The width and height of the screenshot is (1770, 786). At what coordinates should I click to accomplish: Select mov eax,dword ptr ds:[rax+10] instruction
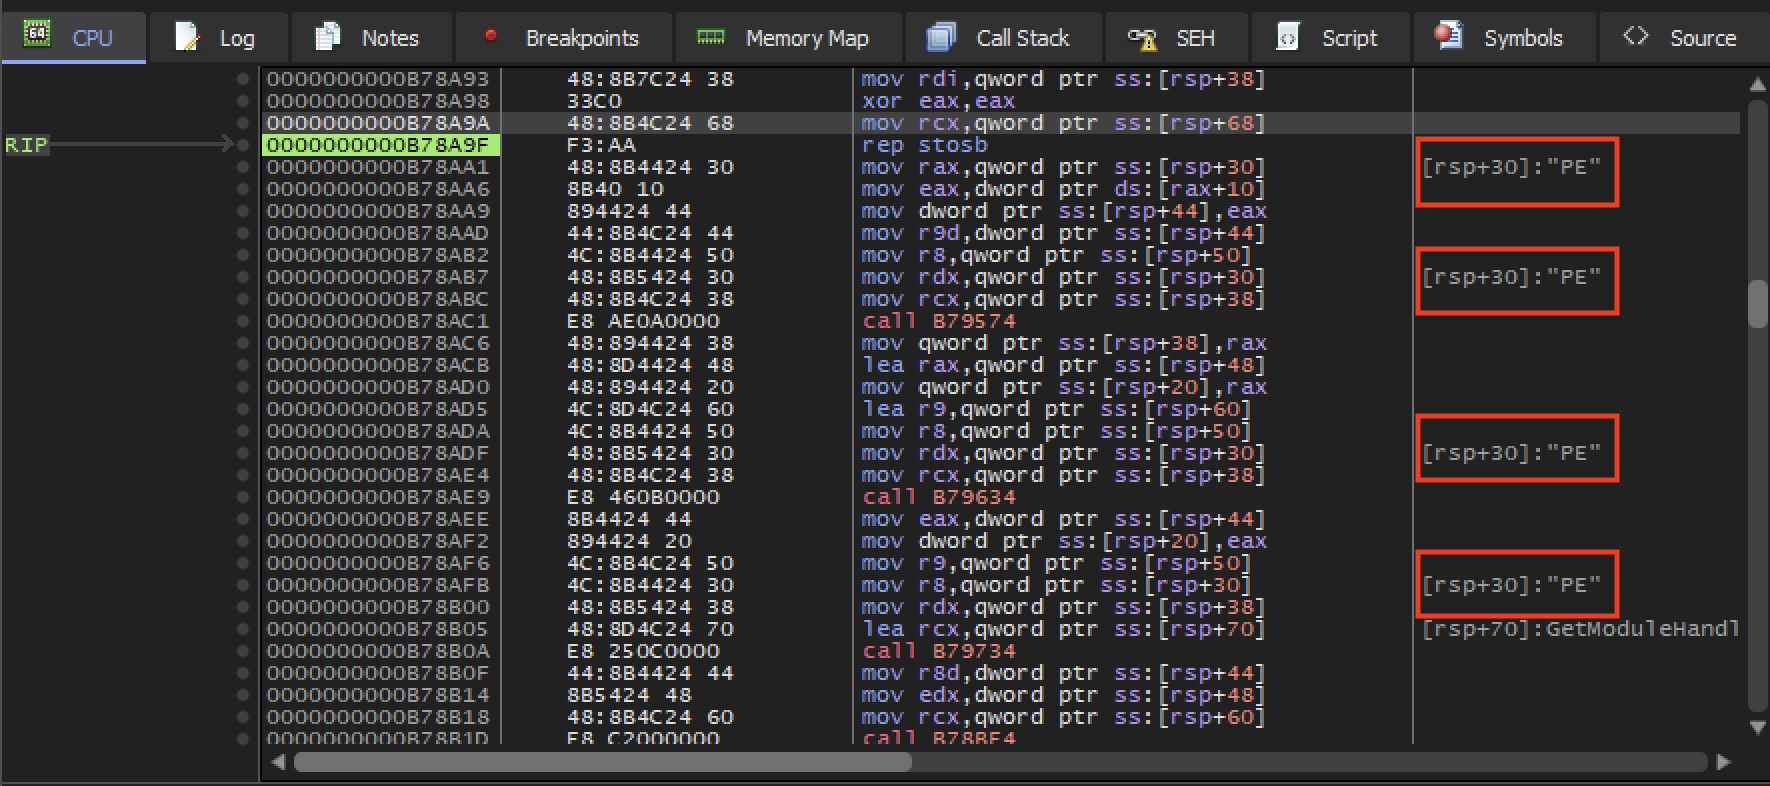pyautogui.click(x=1063, y=189)
